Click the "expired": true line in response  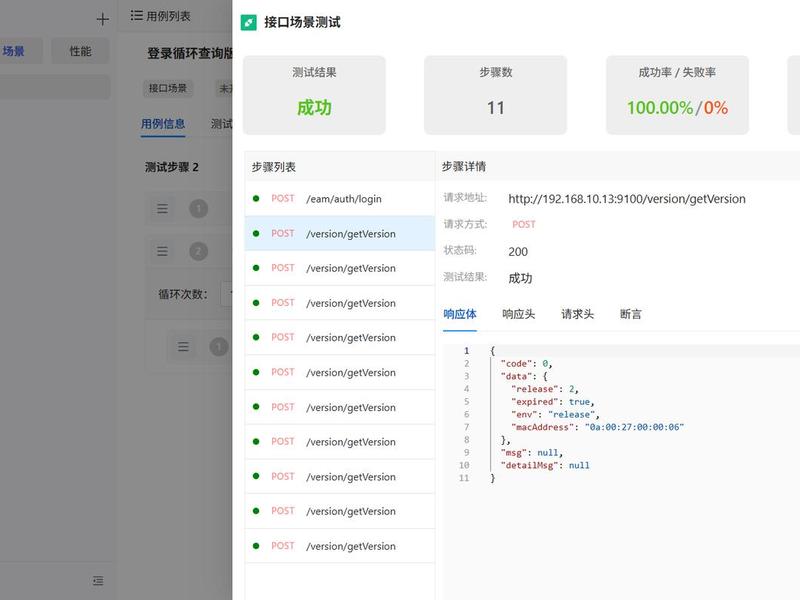click(553, 402)
